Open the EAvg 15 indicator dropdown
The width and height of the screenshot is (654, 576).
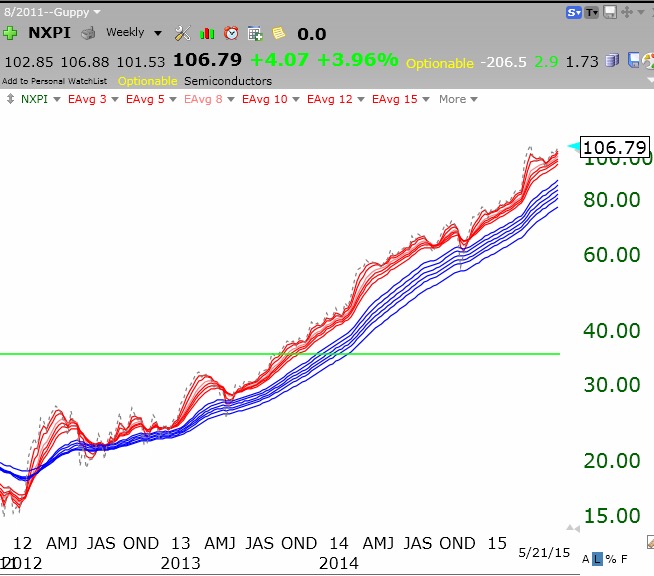tap(426, 99)
